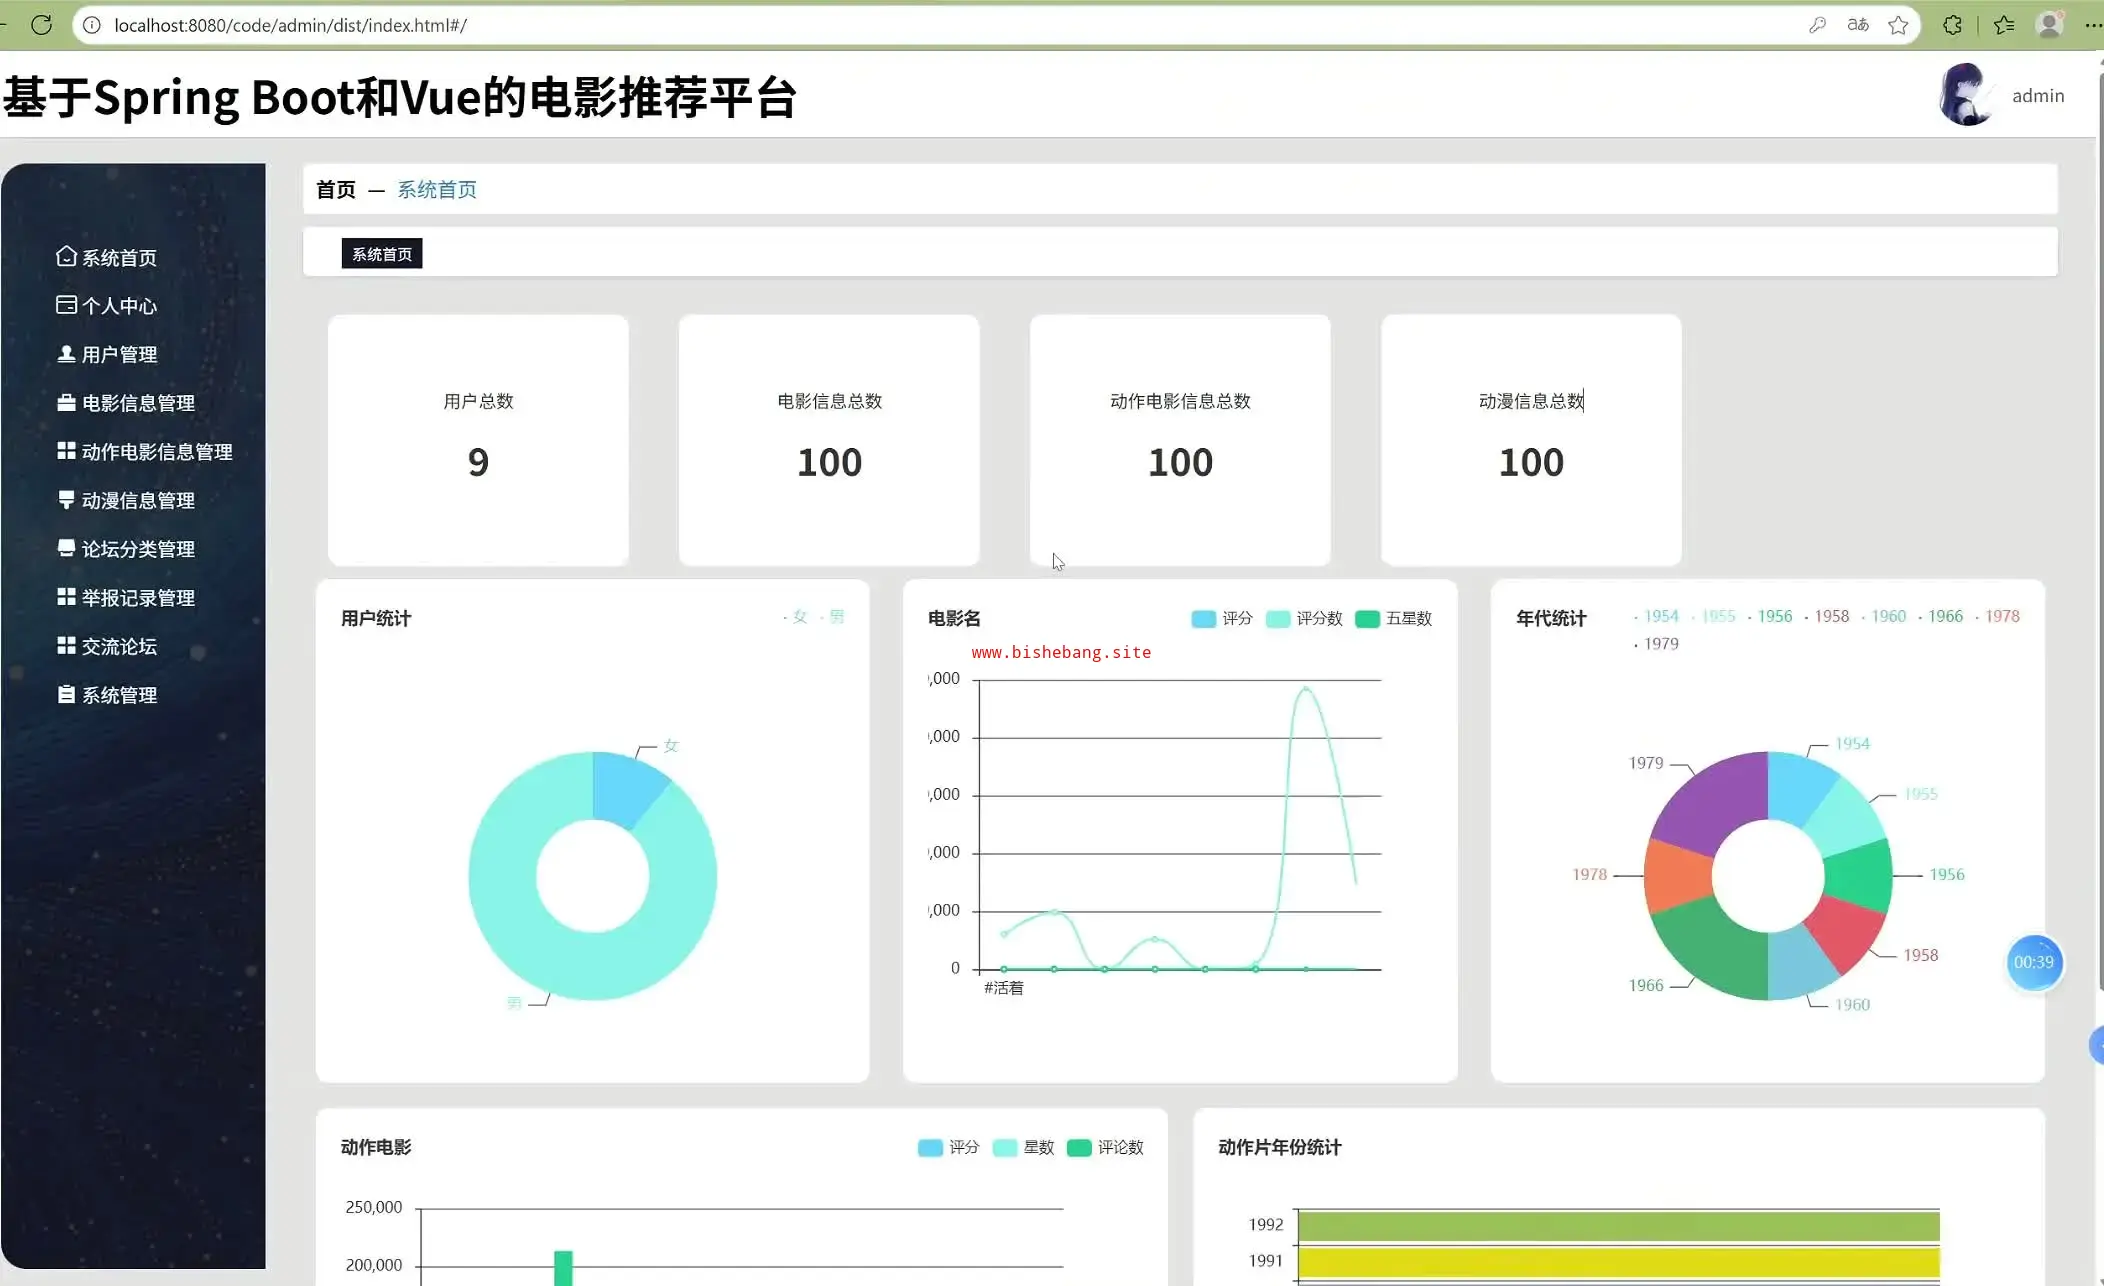The height and width of the screenshot is (1286, 2104).
Task: Toggle 五星数 series in 电影名 legend
Action: (x=1393, y=619)
